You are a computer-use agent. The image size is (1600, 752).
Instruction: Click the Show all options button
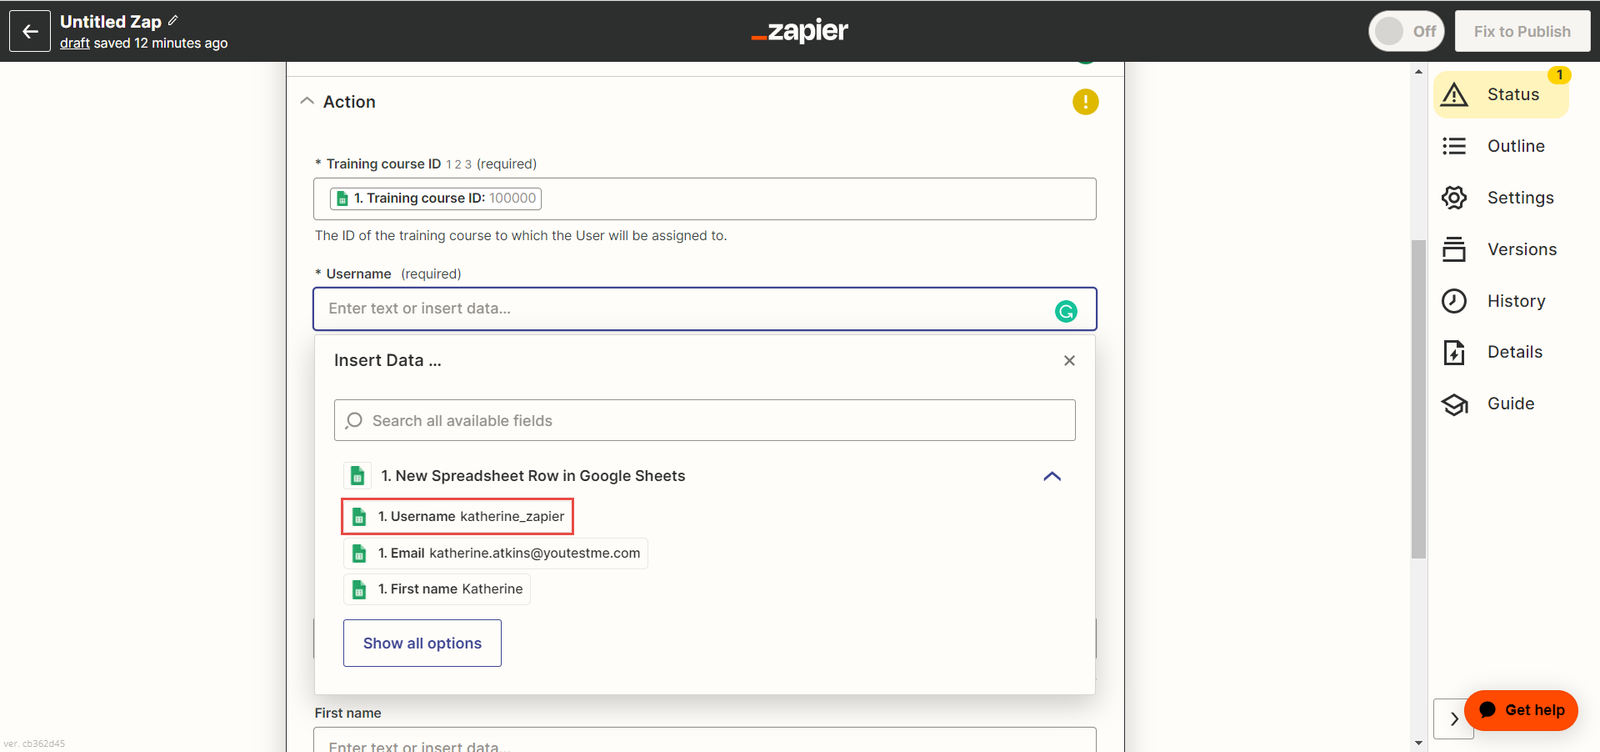coord(422,643)
